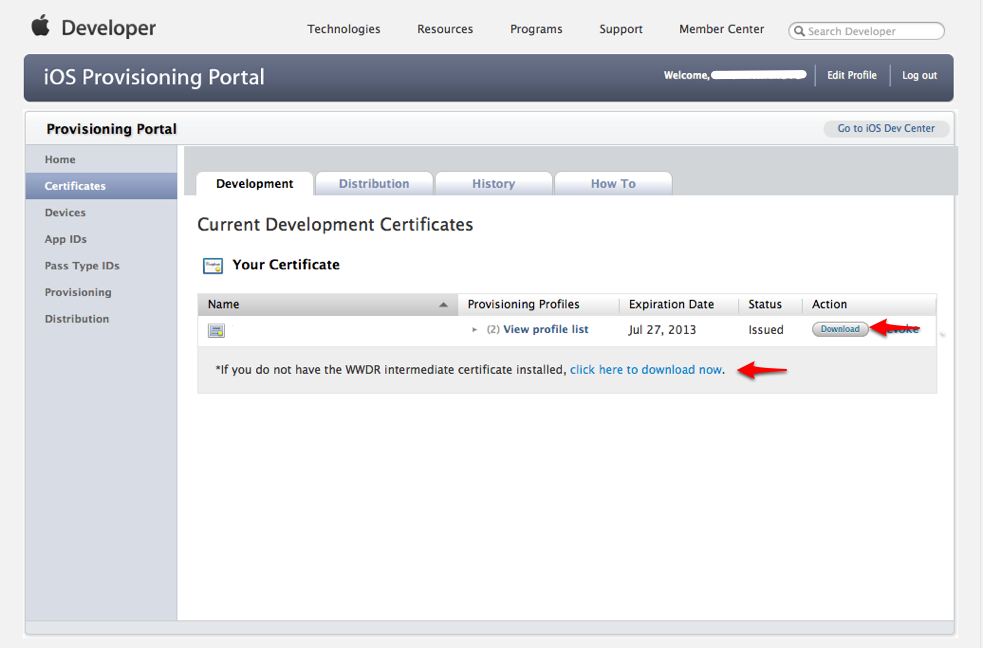
Task: Click the Name column header
Action: (328, 305)
